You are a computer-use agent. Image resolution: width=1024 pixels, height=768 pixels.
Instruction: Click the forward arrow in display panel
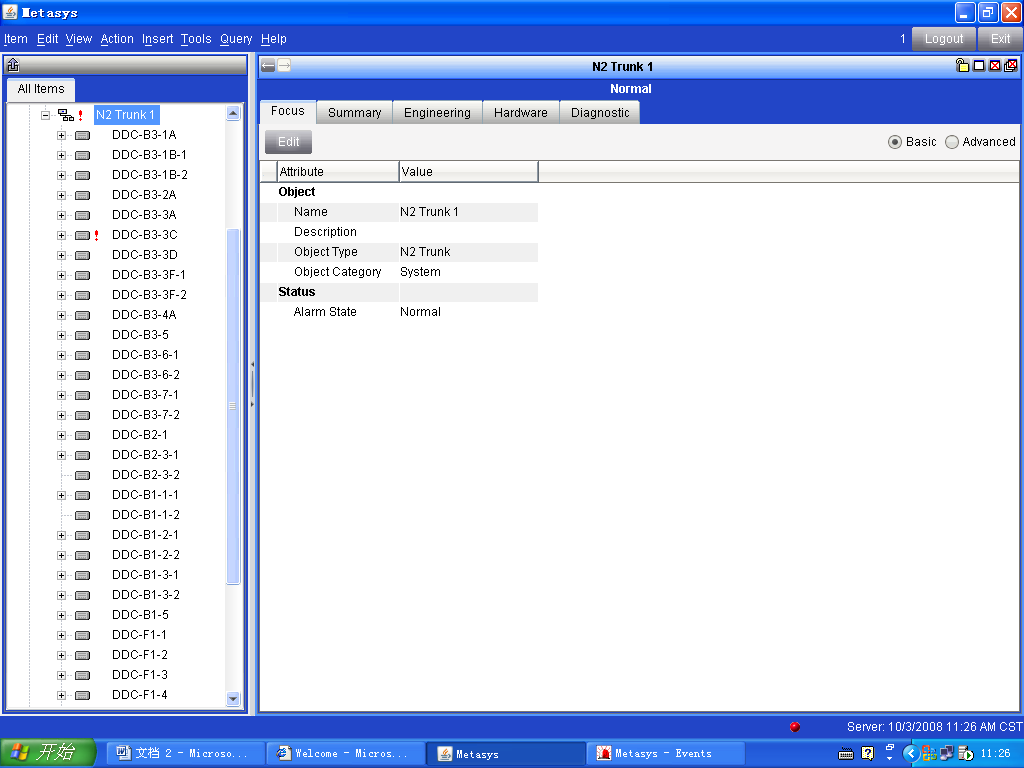click(284, 66)
